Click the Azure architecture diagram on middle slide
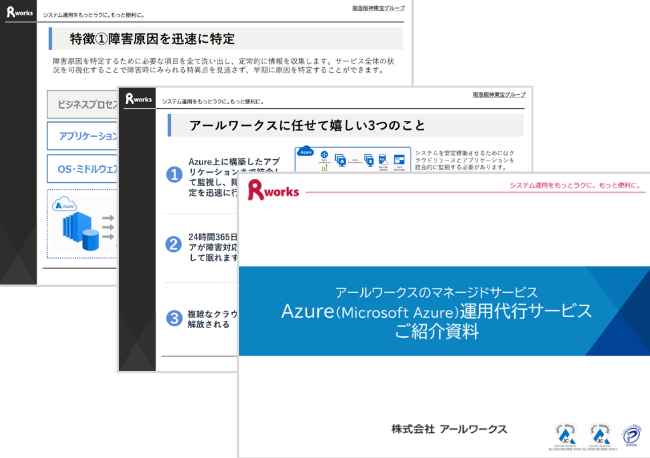 [353, 159]
